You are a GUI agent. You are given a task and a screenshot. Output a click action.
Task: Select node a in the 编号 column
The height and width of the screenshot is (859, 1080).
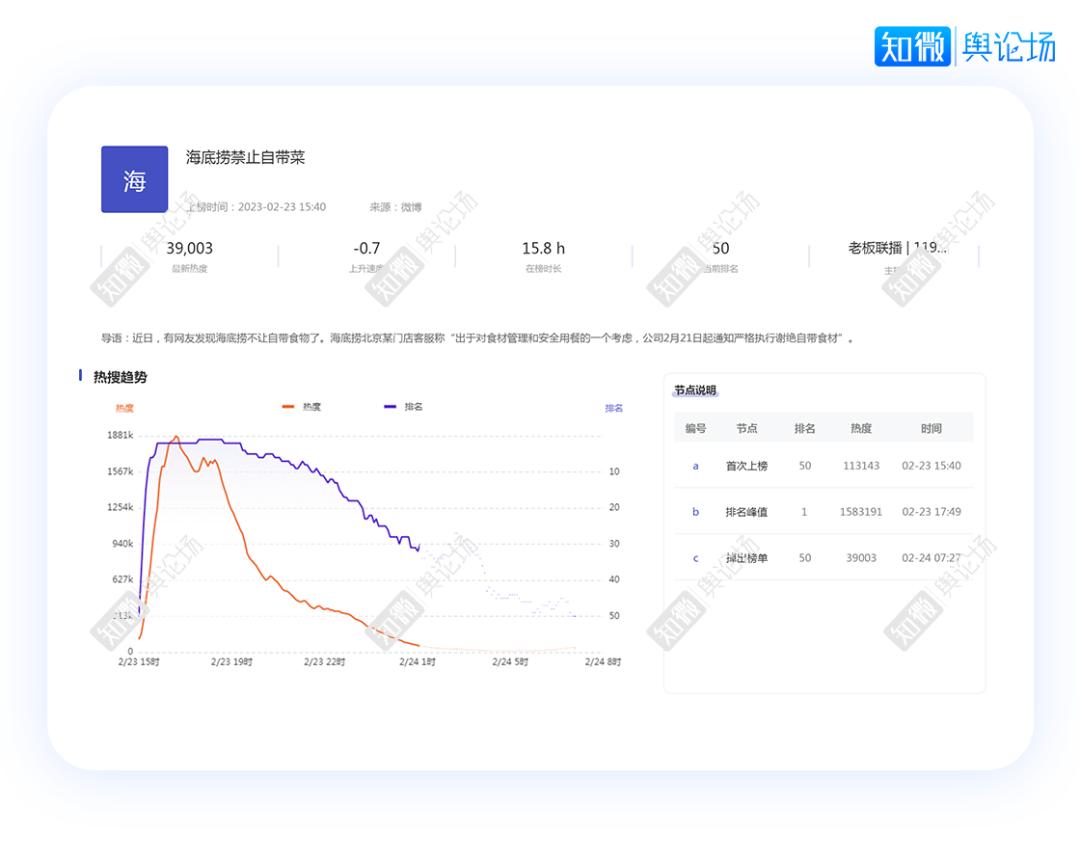pyautogui.click(x=696, y=466)
